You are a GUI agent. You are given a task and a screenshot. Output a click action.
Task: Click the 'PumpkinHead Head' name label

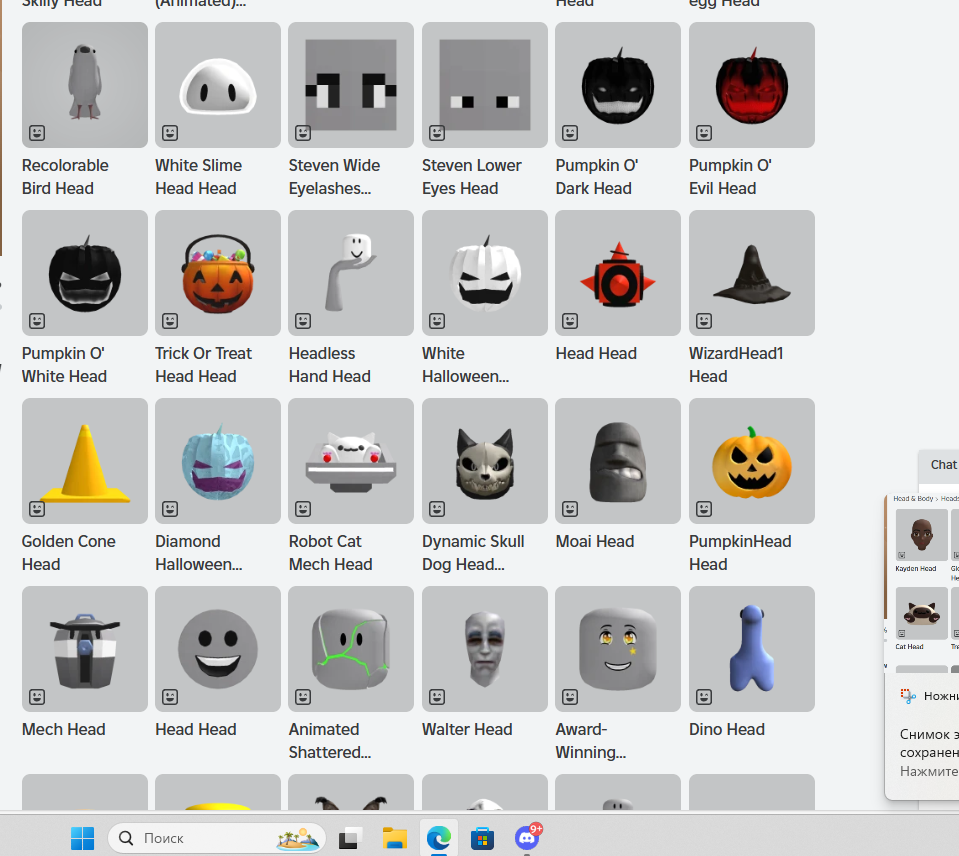(x=740, y=553)
